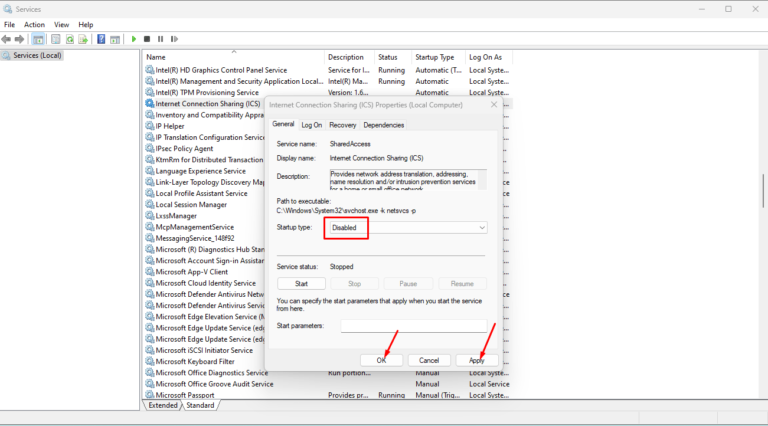Toggle the Show/Hide Console Tree toolbar icon
Screen dimensions: 768x426
click(38, 39)
